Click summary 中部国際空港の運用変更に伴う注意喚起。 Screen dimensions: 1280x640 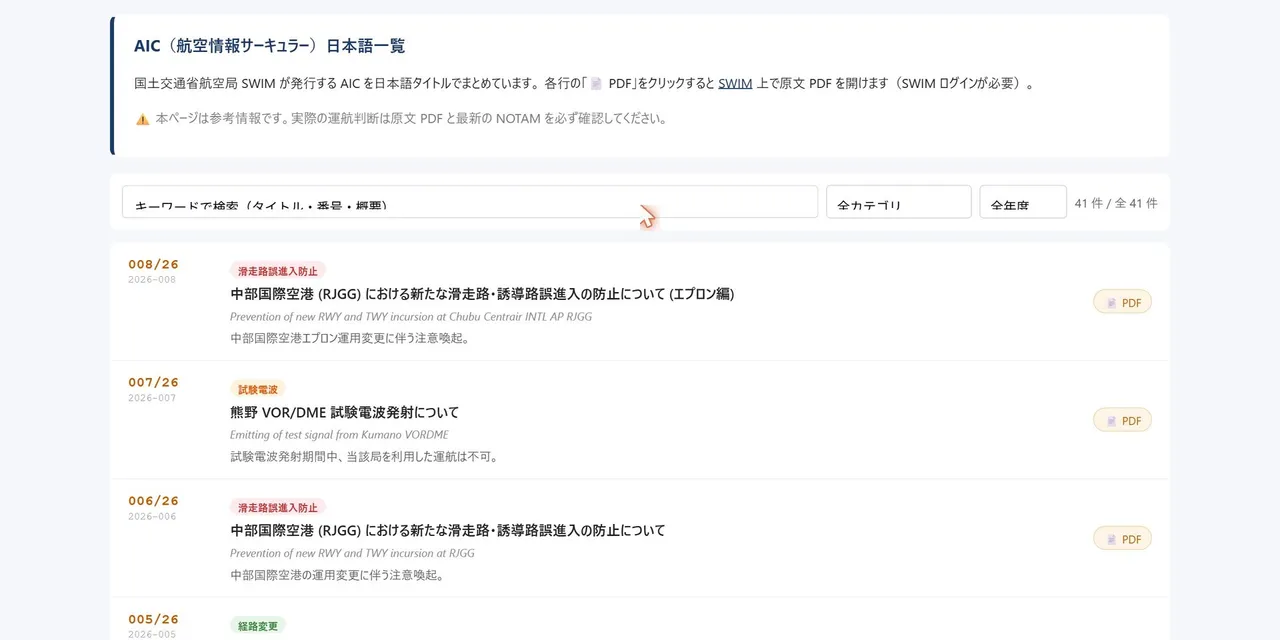pyautogui.click(x=337, y=575)
